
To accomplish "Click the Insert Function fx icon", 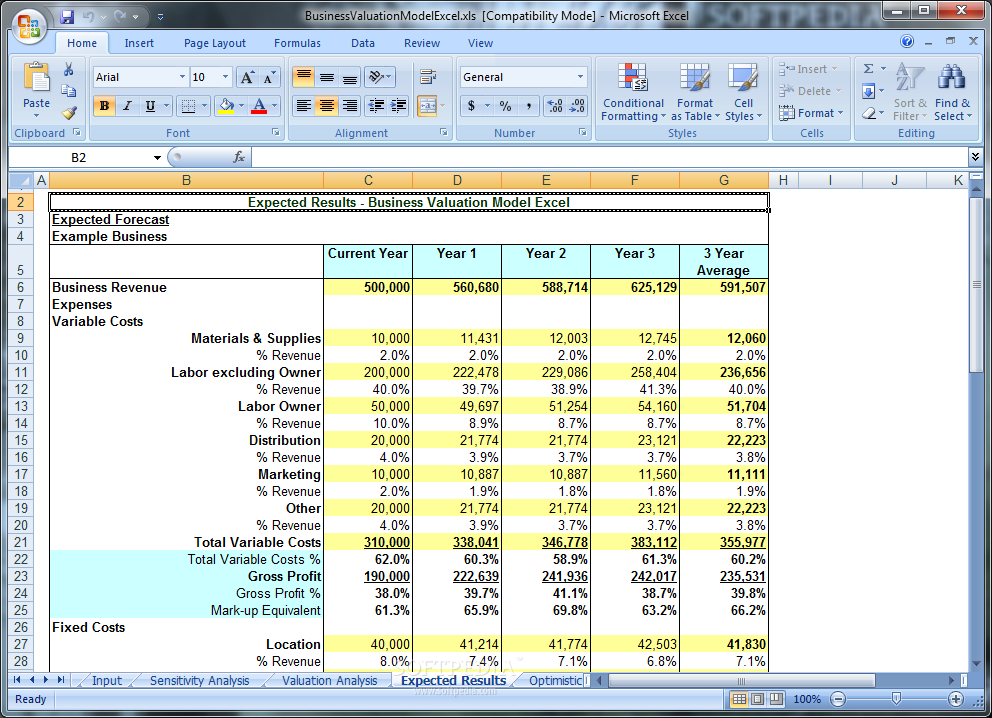I will (239, 158).
